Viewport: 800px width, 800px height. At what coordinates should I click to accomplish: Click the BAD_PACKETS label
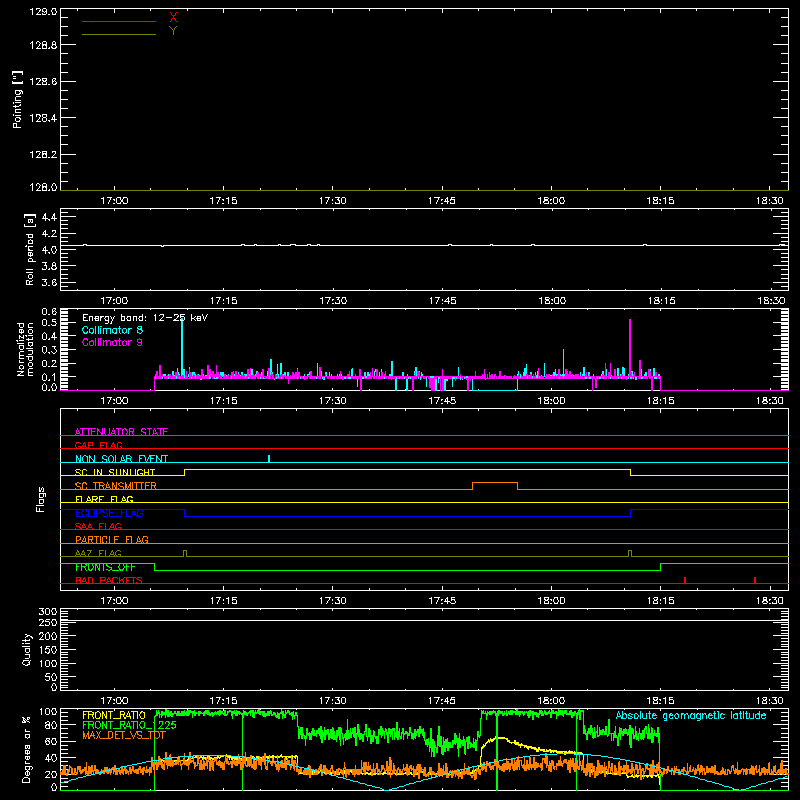(109, 580)
